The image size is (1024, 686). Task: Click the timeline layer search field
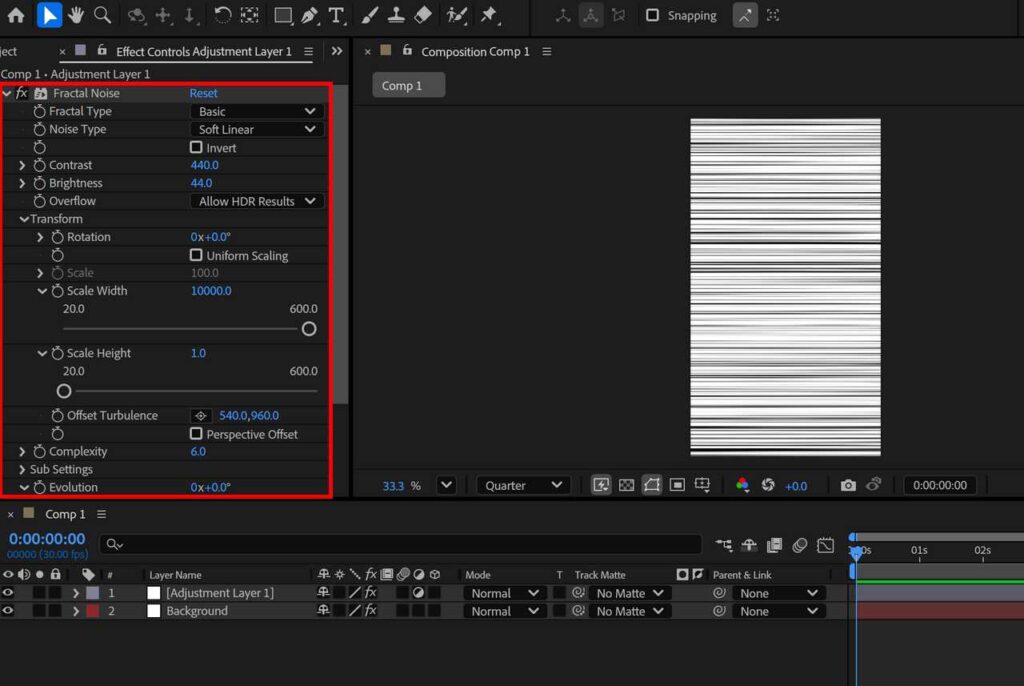(x=400, y=544)
